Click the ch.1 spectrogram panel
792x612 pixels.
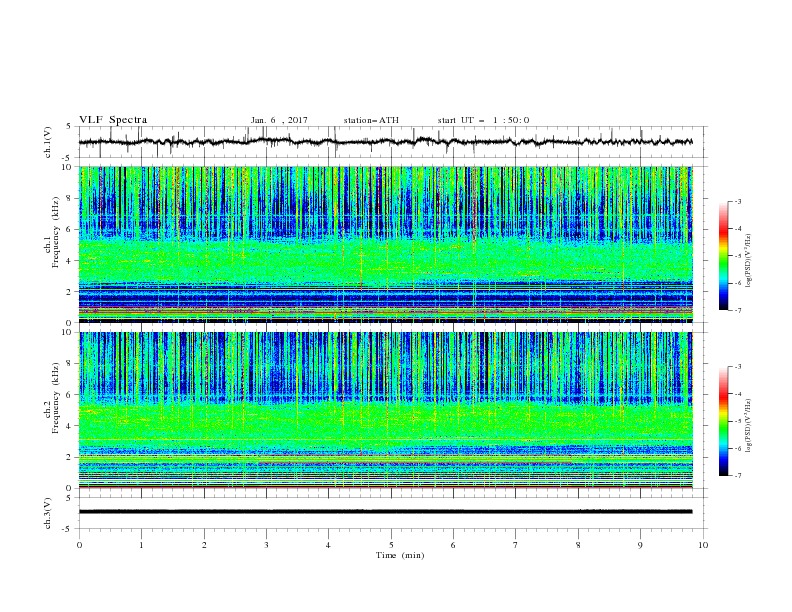[385, 244]
